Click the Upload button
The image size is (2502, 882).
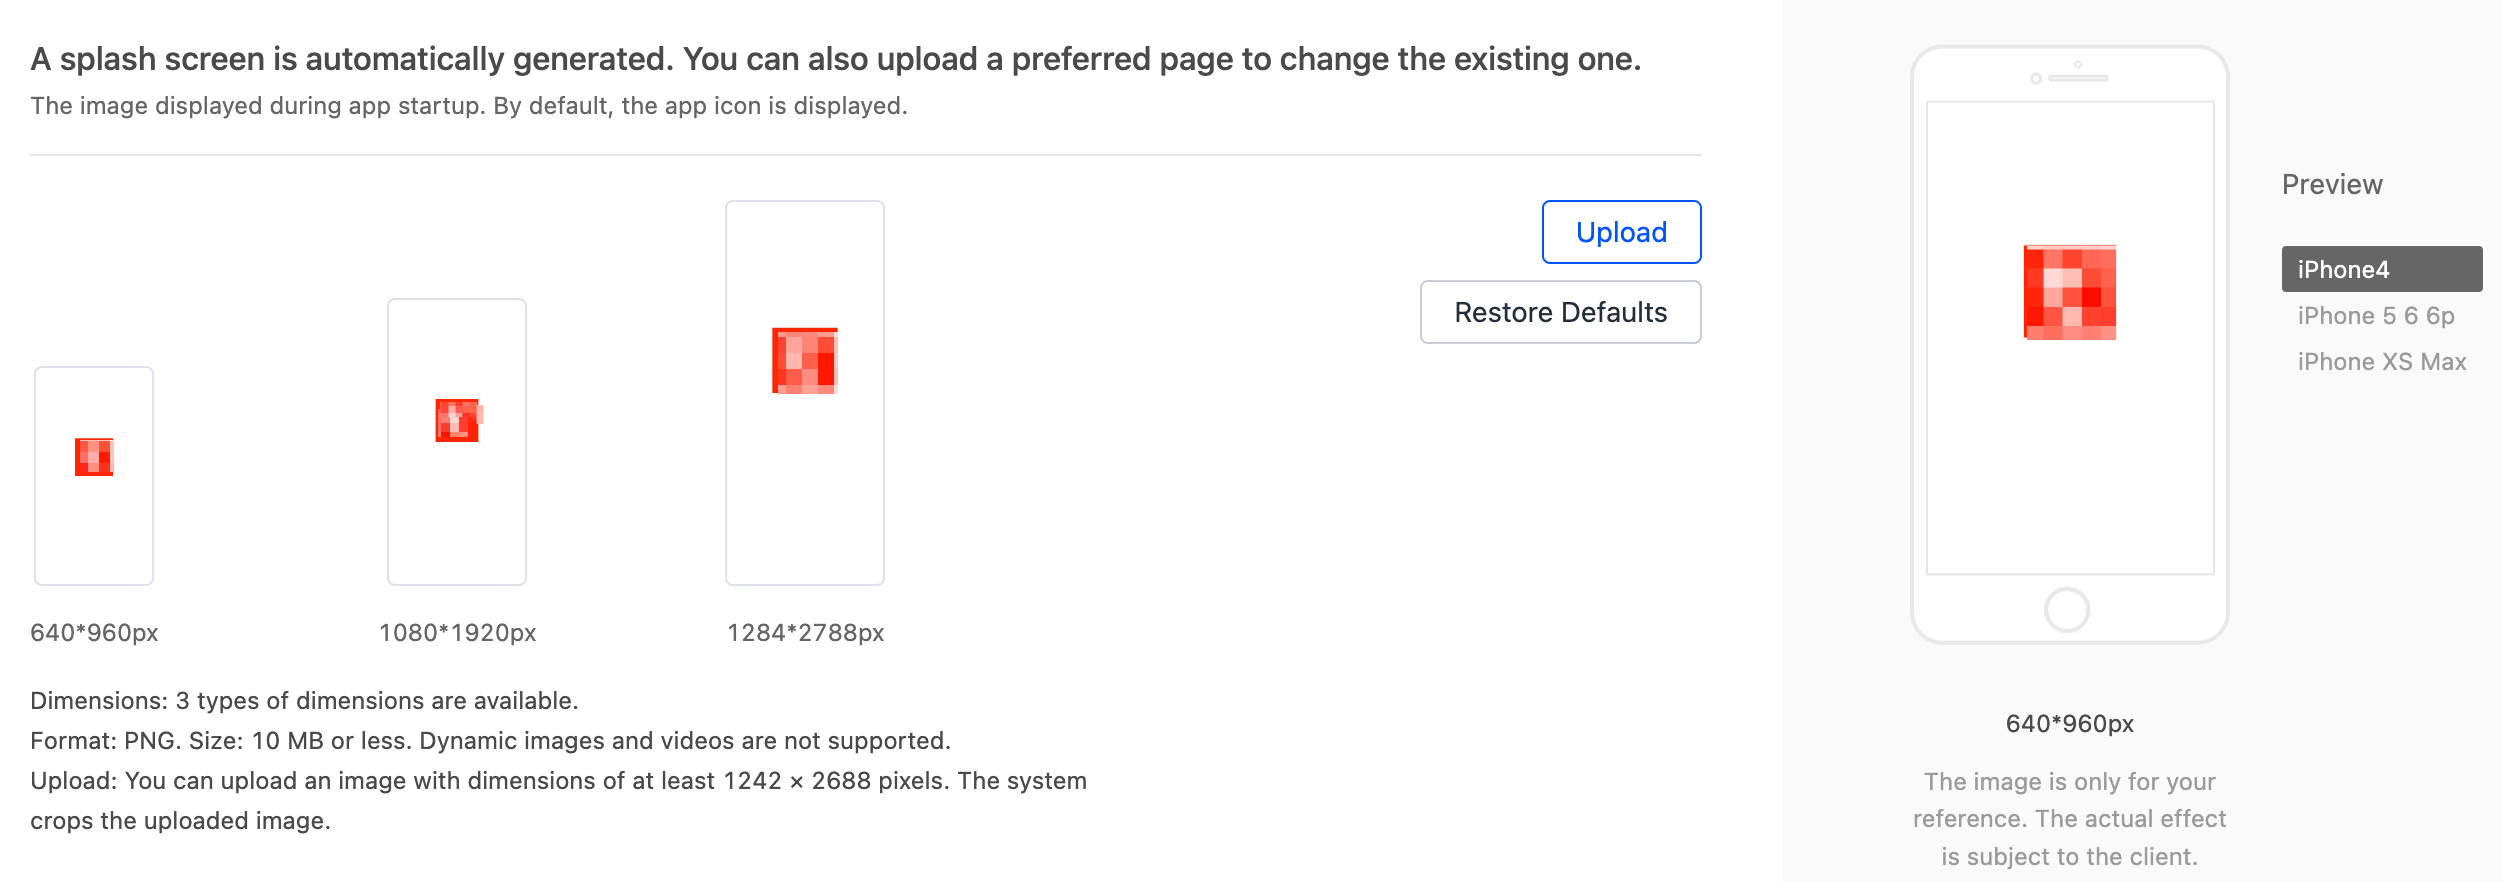pyautogui.click(x=1621, y=231)
